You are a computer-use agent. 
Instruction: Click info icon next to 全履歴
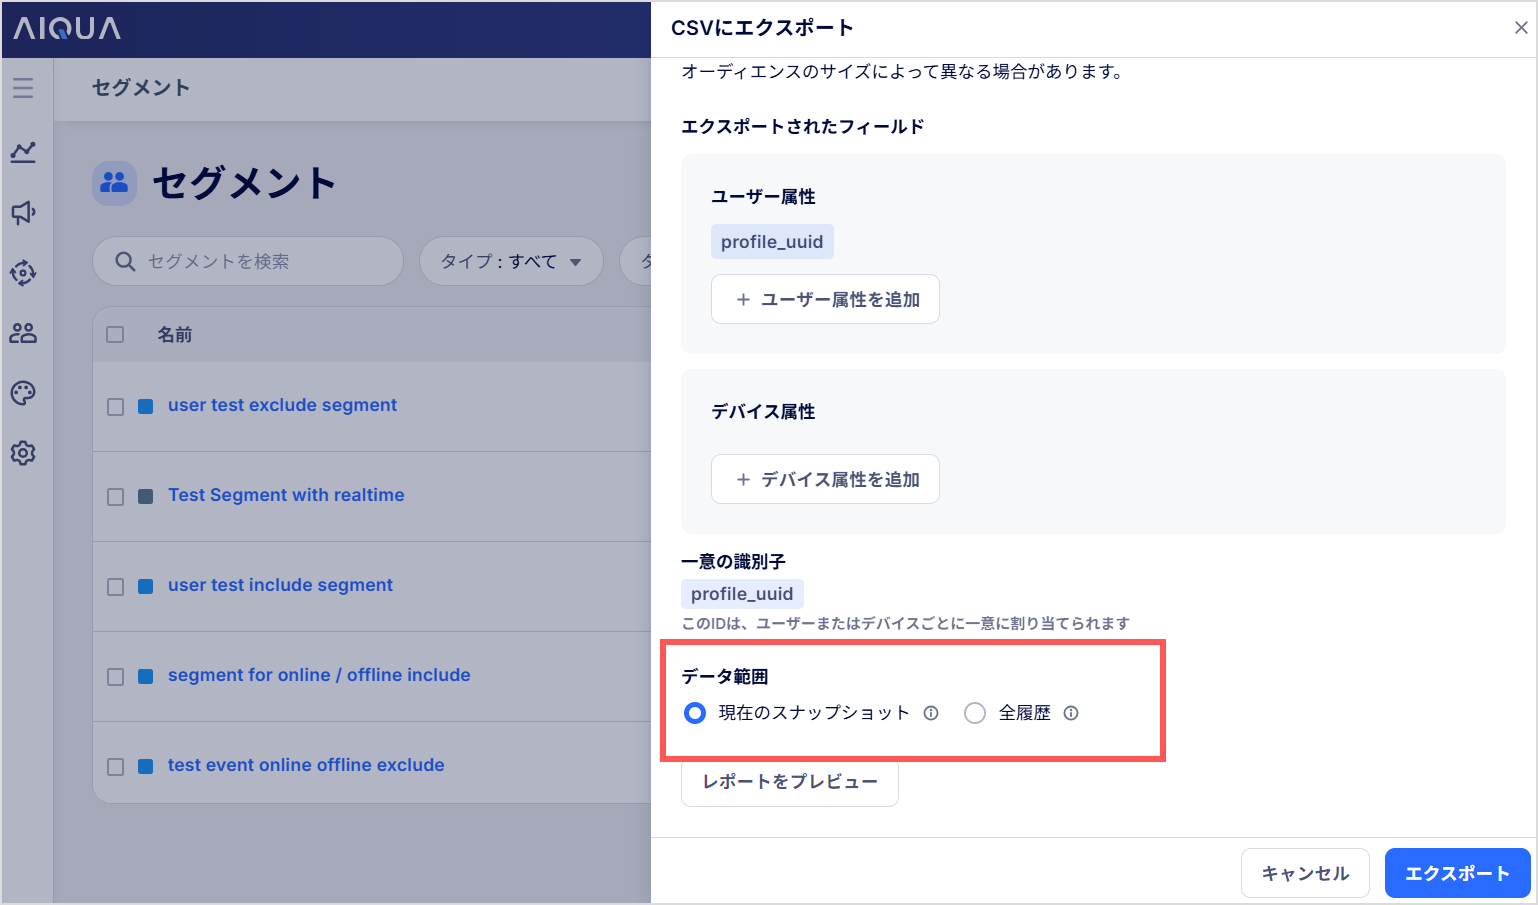[1071, 713]
